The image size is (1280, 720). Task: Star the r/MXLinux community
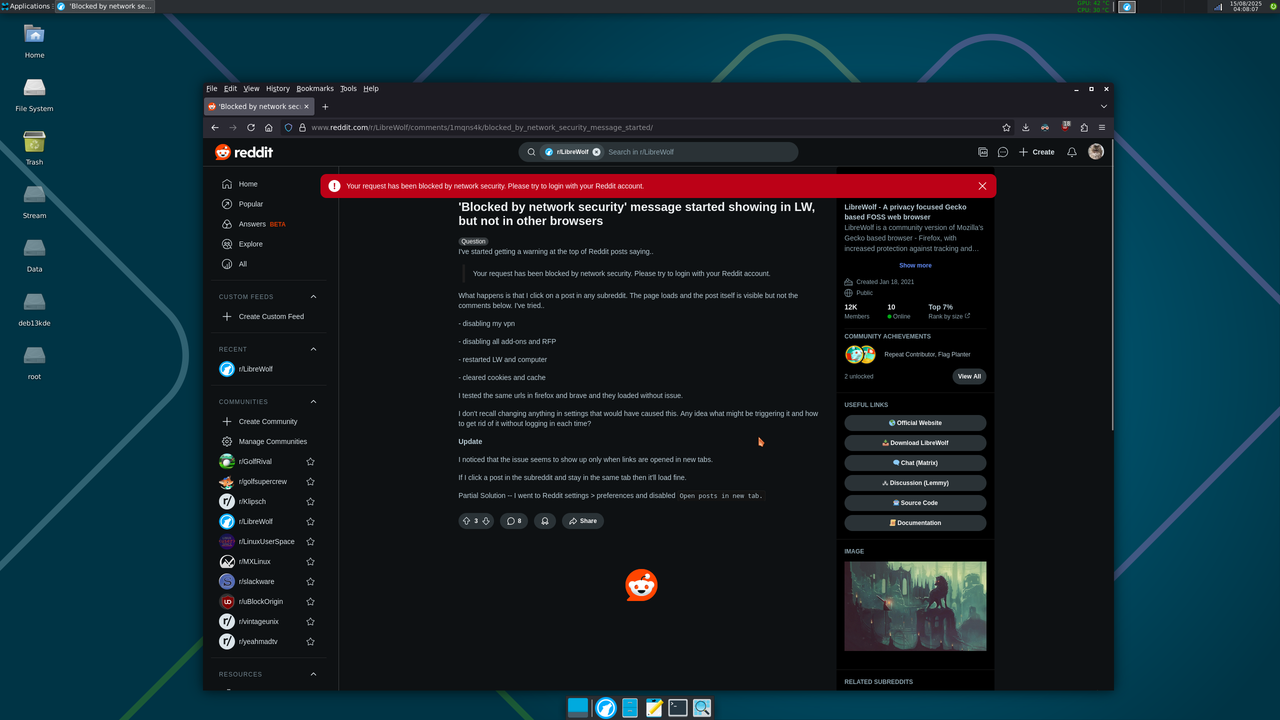(310, 562)
